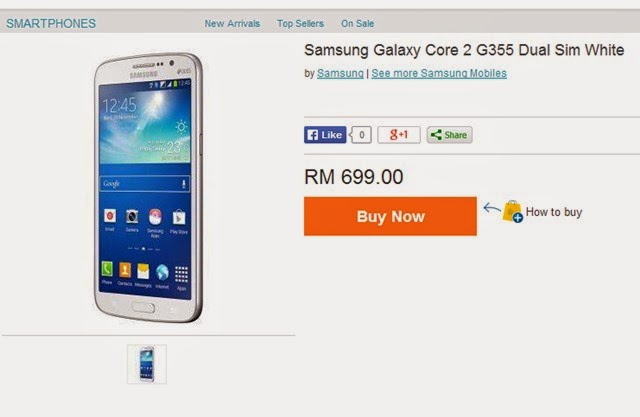640x417 pixels.
Task: Click the Facebook f logo
Action: (312, 135)
